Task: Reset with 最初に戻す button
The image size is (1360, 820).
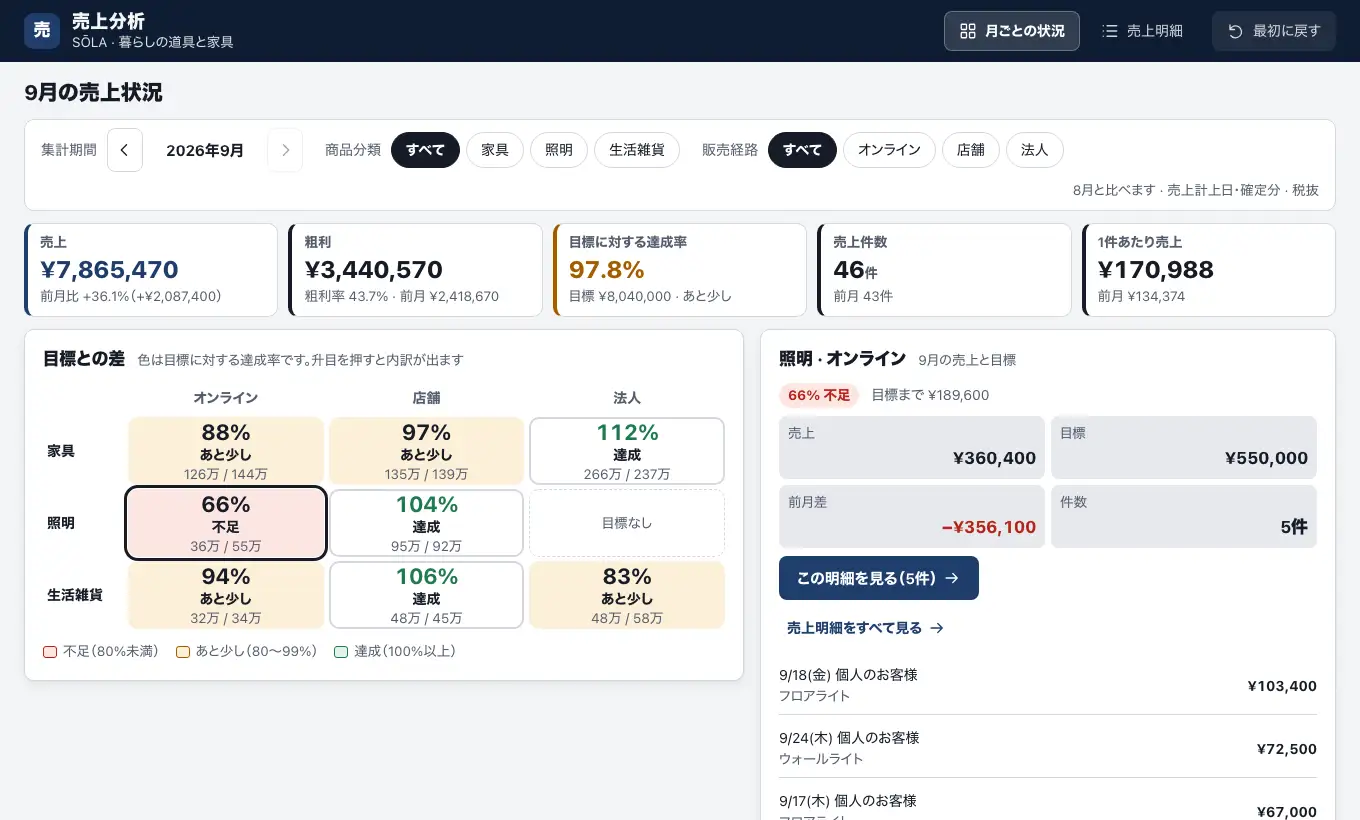Action: 1274,31
